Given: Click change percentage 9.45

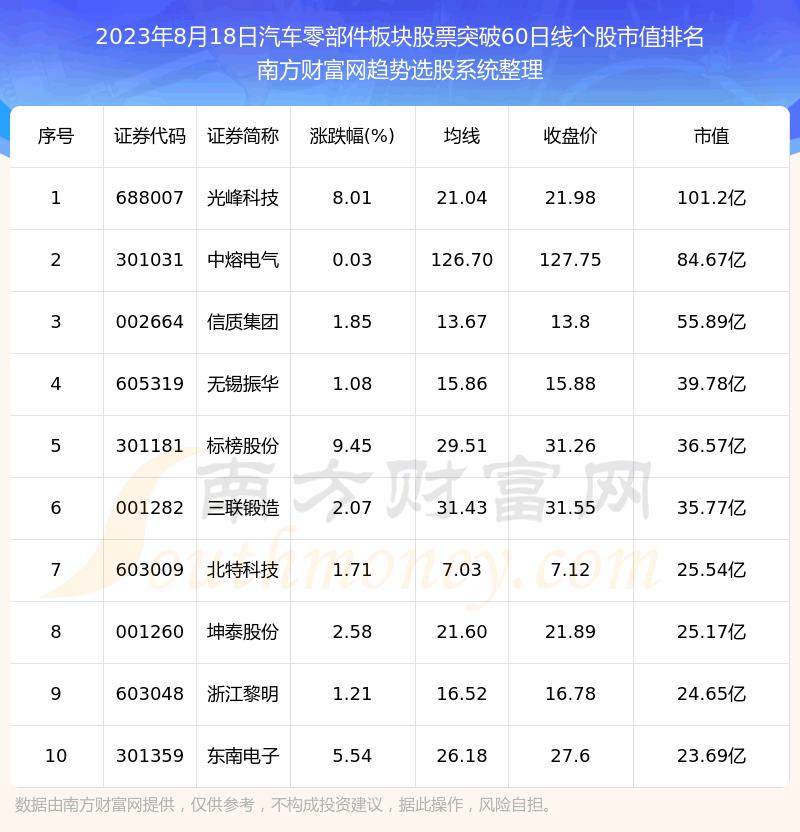Looking at the screenshot, I should coord(352,446).
